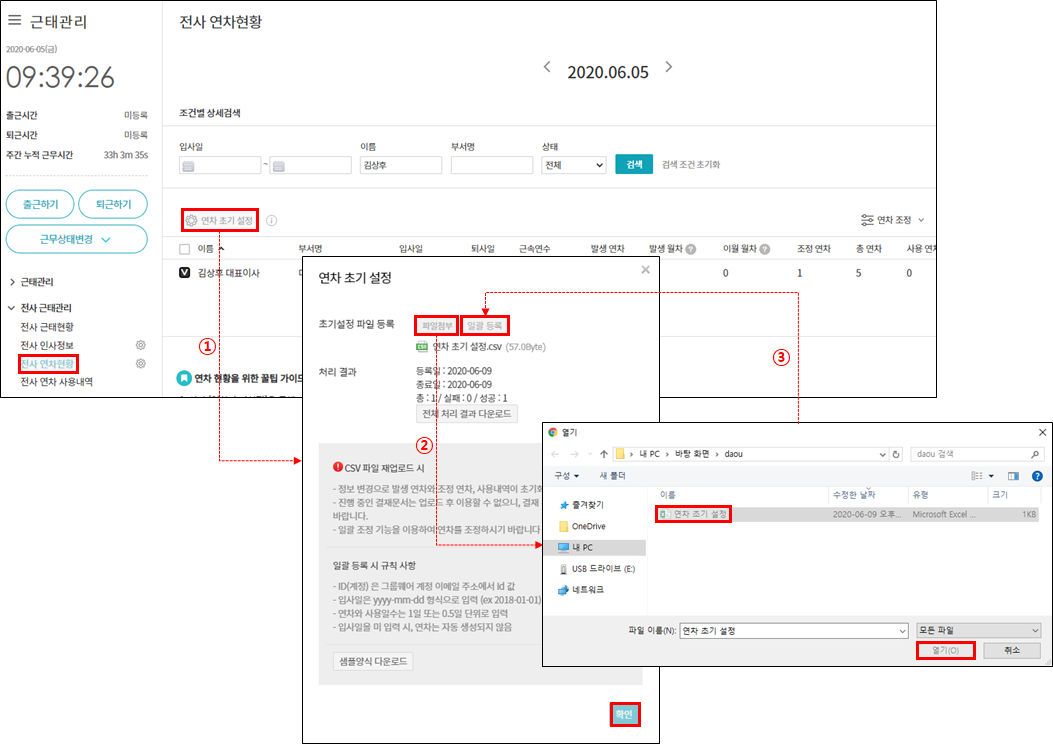Click the help icon beside 이월 월차
The image size is (1053, 744).
[765, 249]
